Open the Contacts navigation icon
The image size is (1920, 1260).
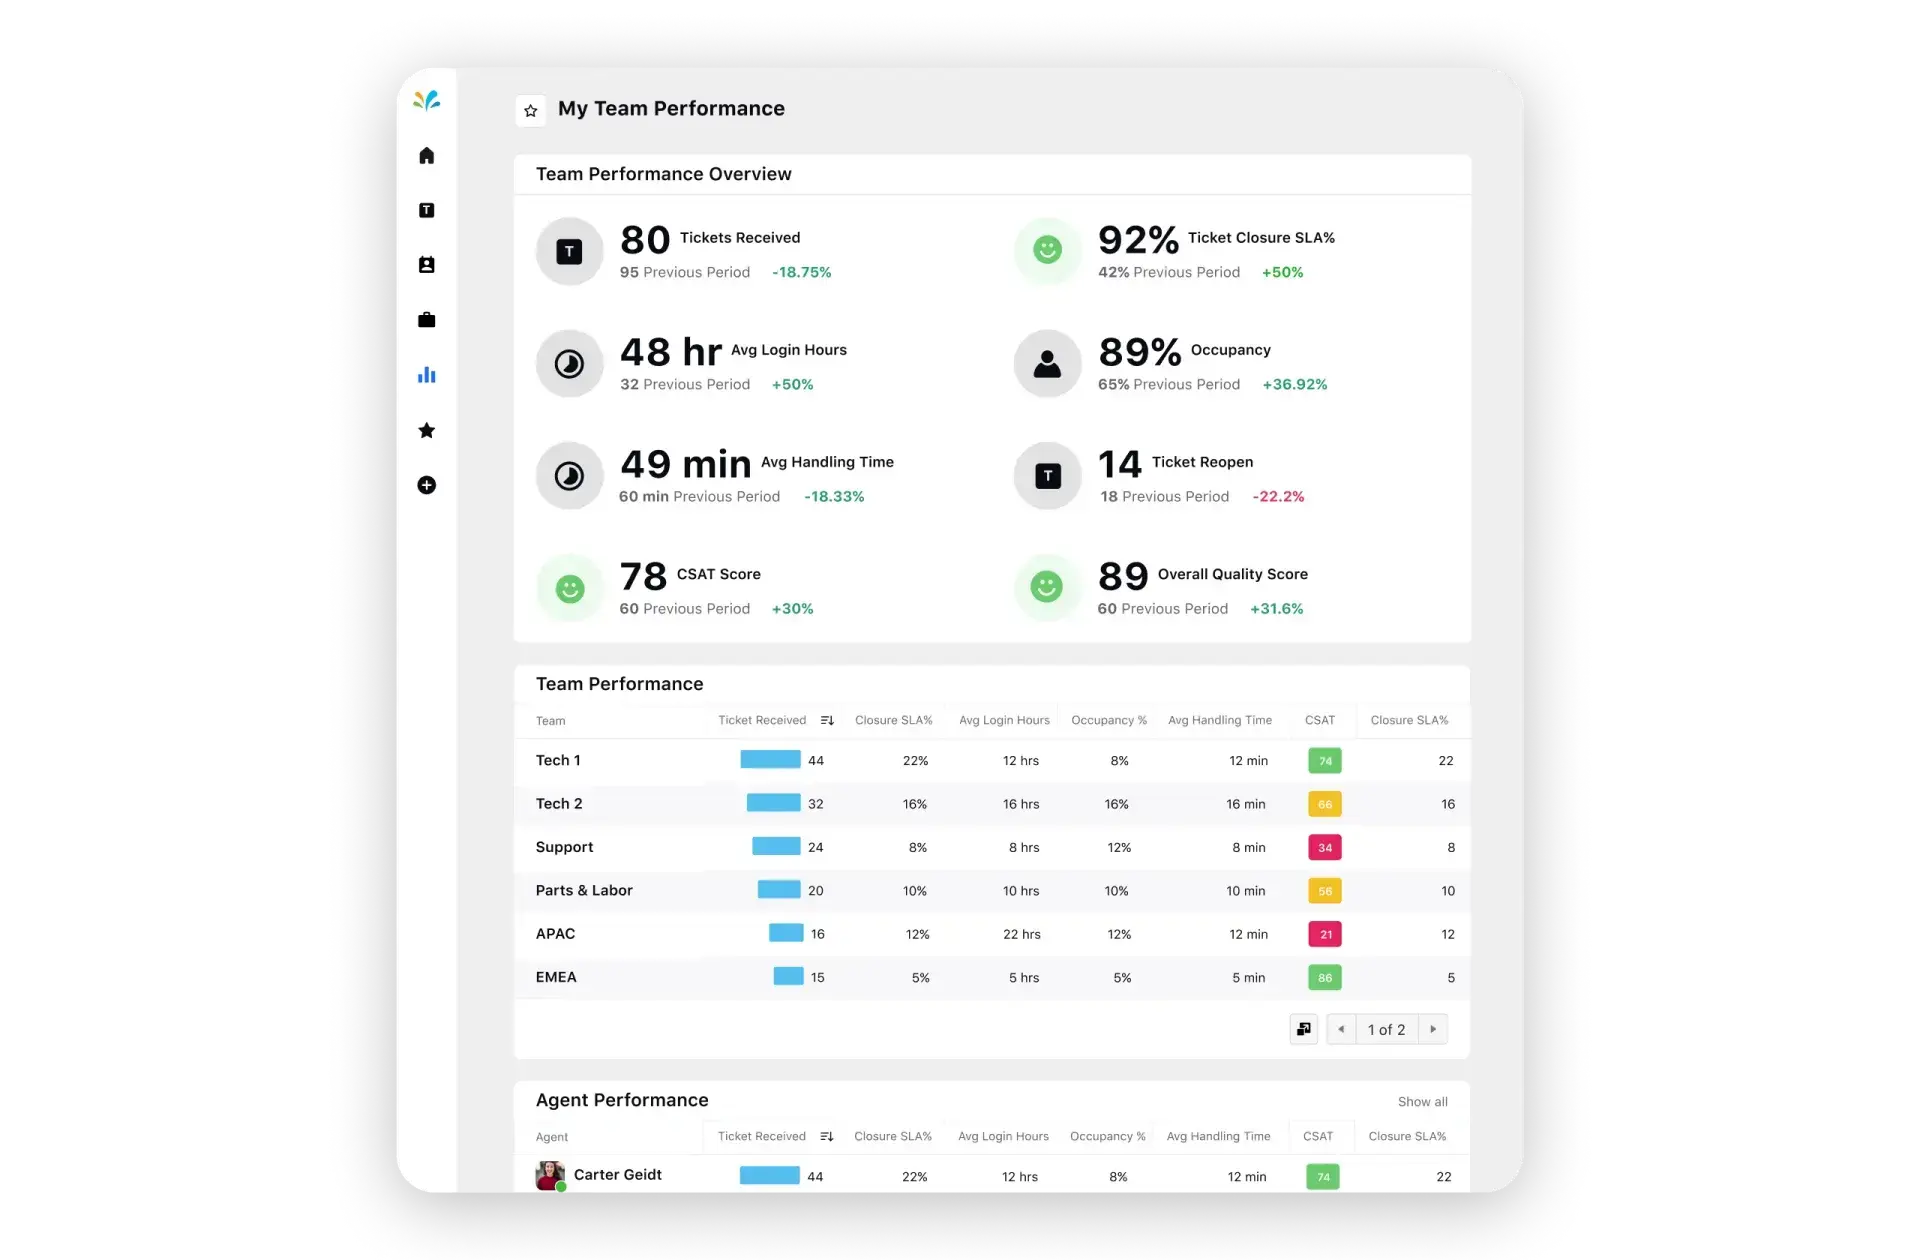coord(427,264)
